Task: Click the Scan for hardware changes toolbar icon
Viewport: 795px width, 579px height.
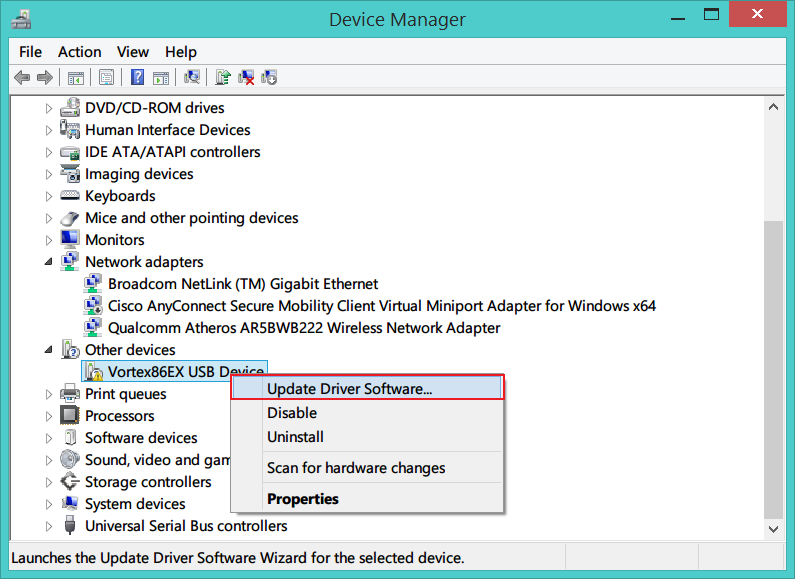Action: pyautogui.click(x=193, y=77)
